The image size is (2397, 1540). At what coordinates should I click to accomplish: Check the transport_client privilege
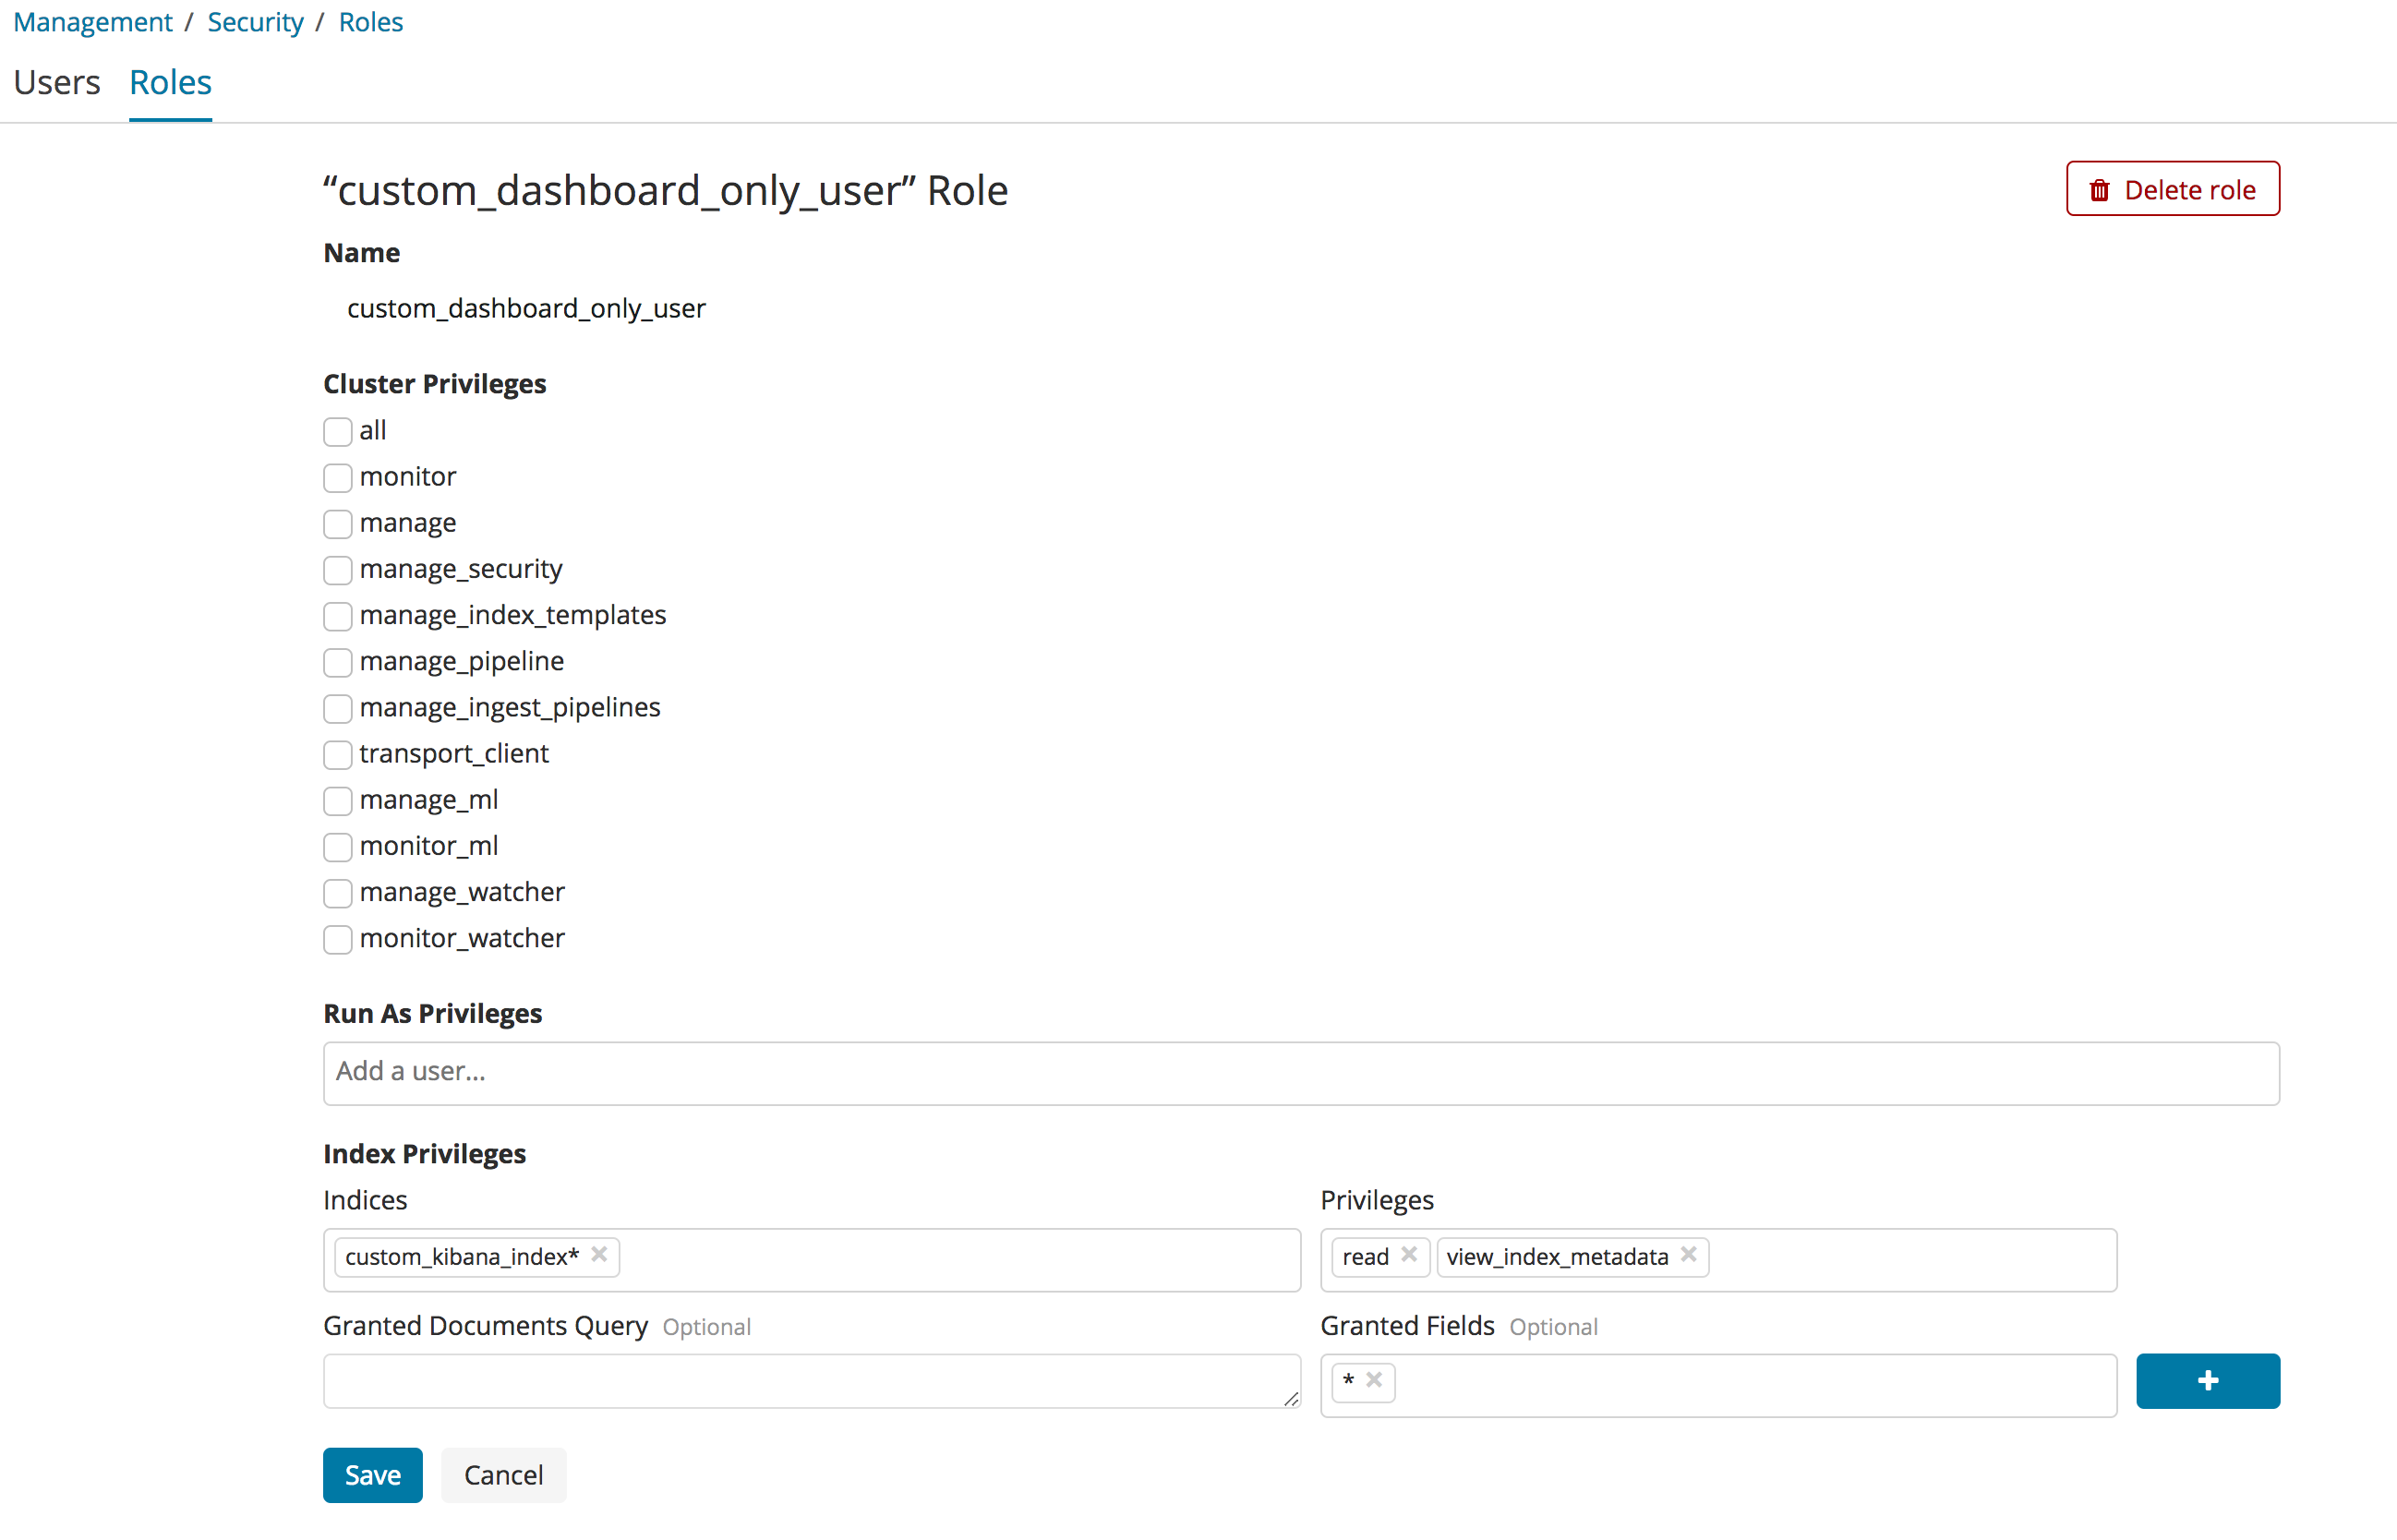pos(337,755)
